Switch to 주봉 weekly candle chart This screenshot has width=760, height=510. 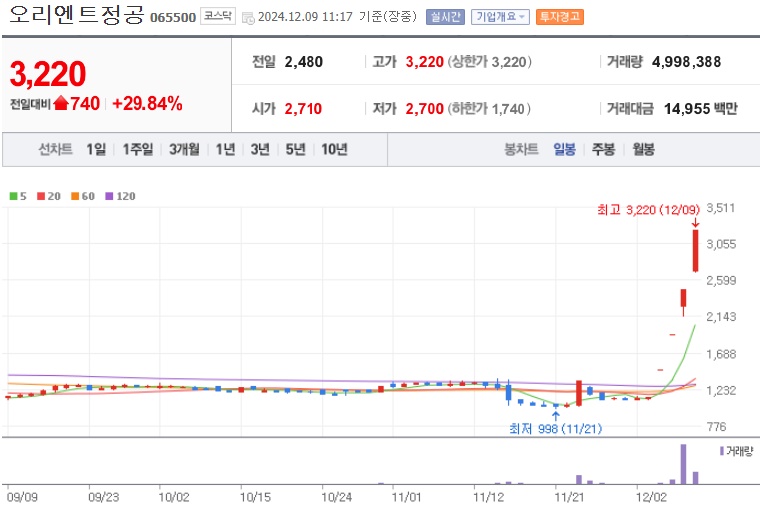[603, 149]
